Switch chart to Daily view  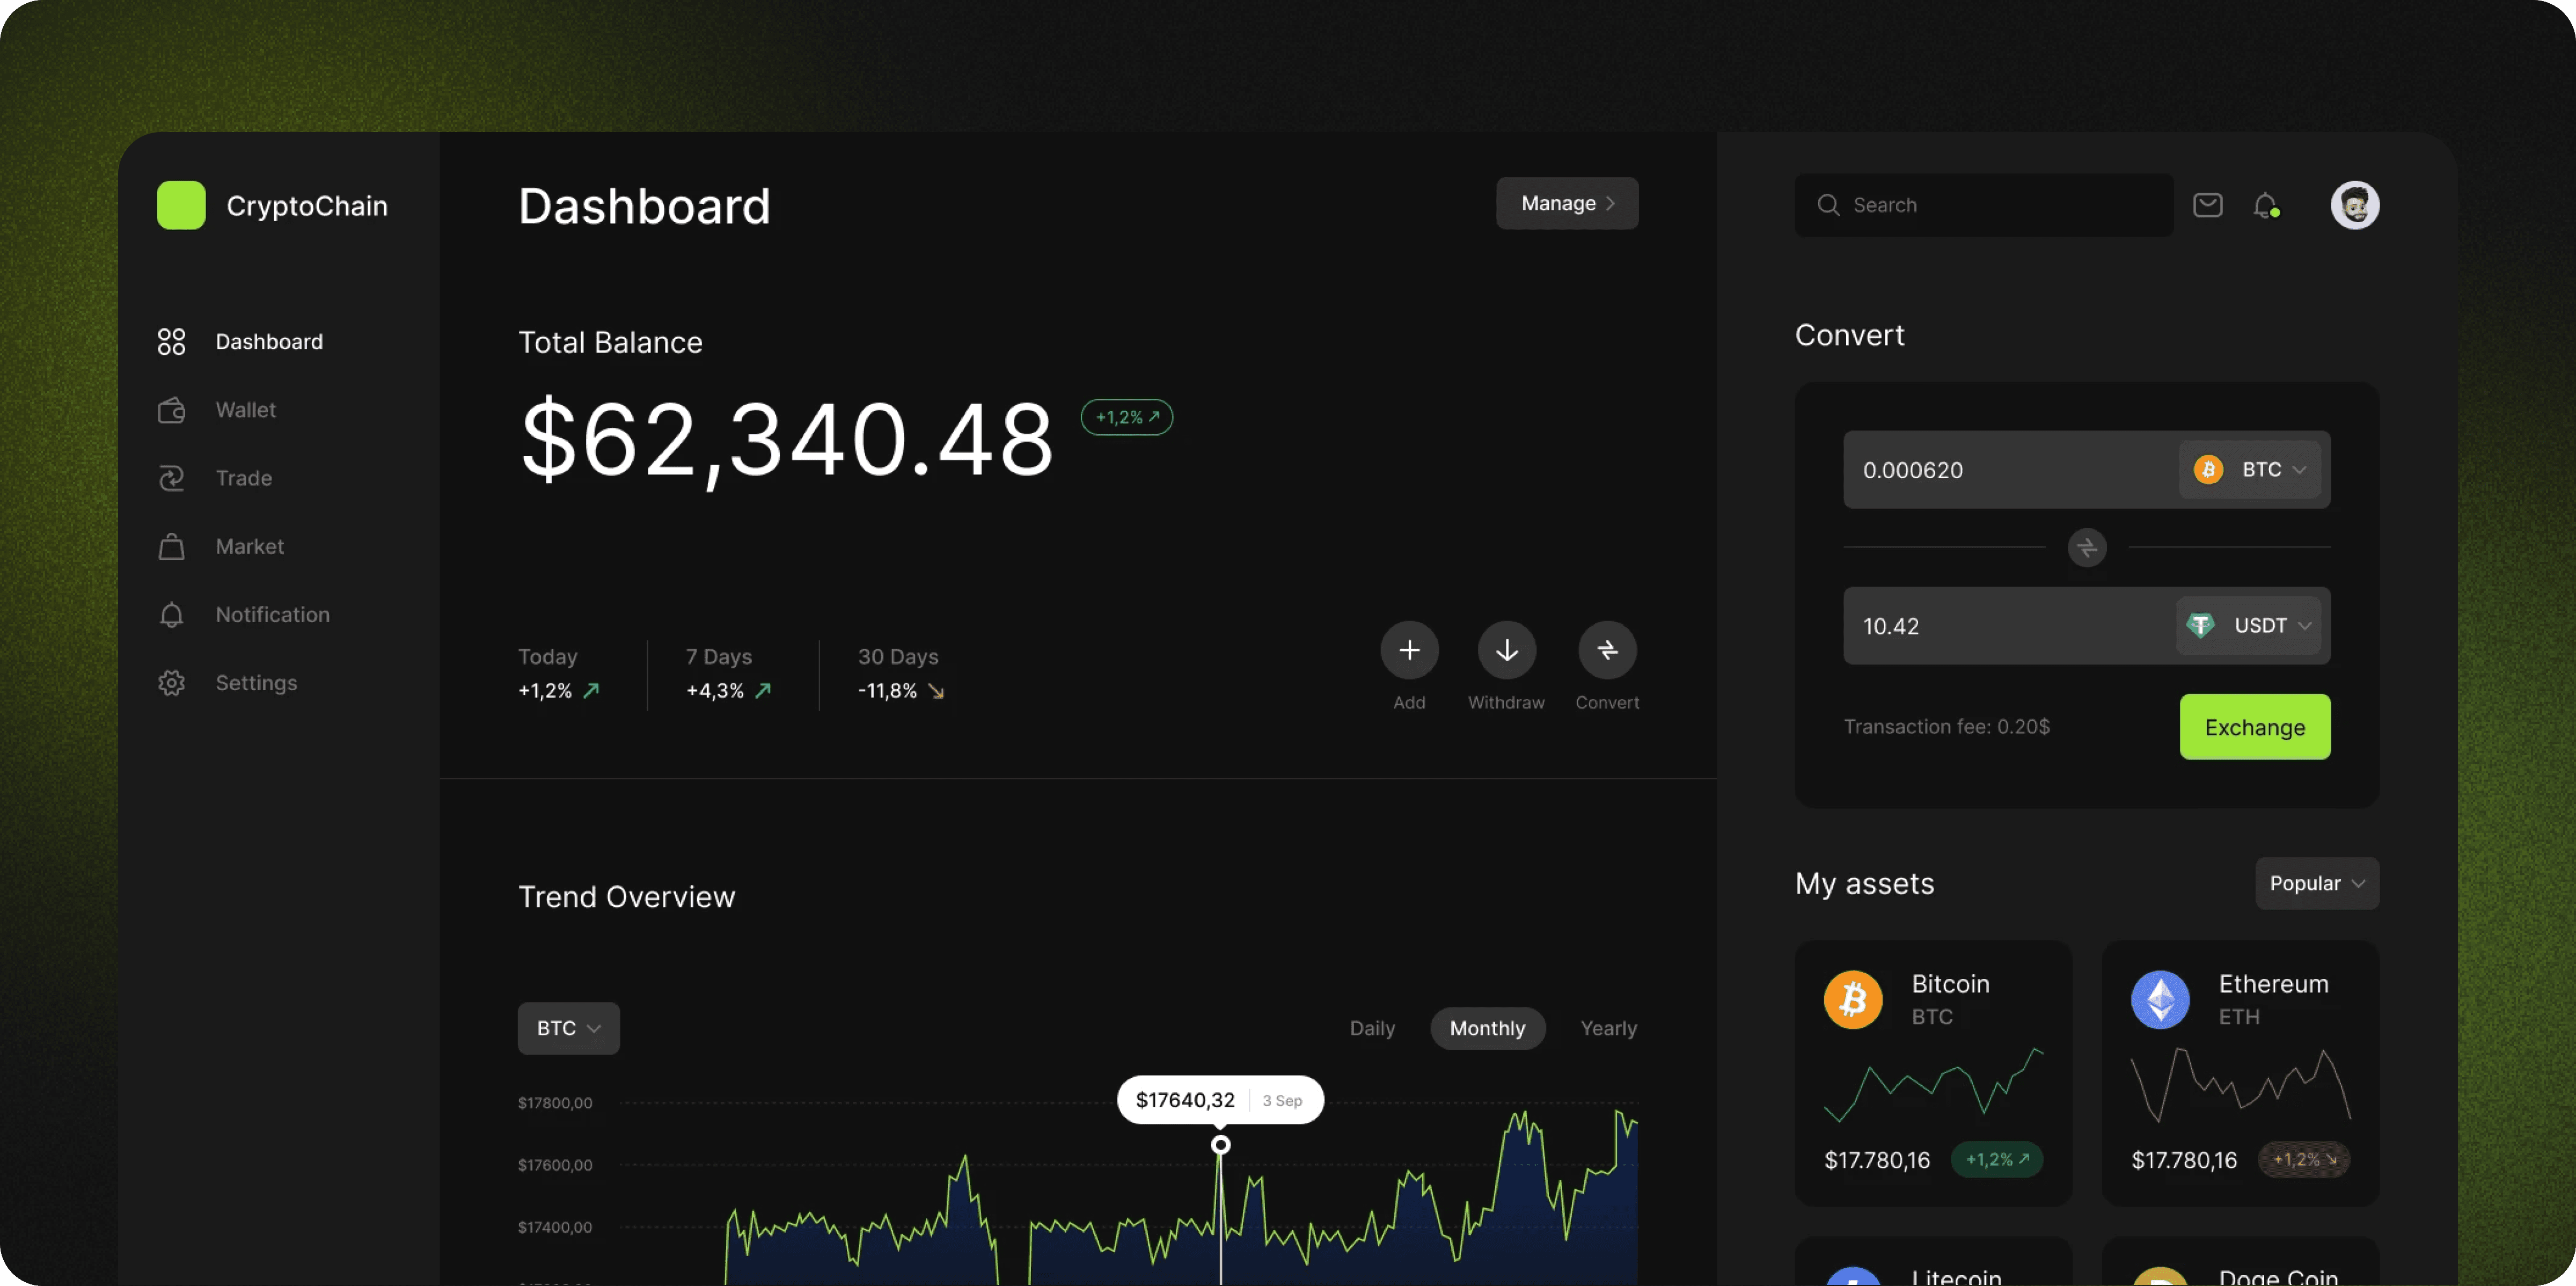point(1371,1028)
